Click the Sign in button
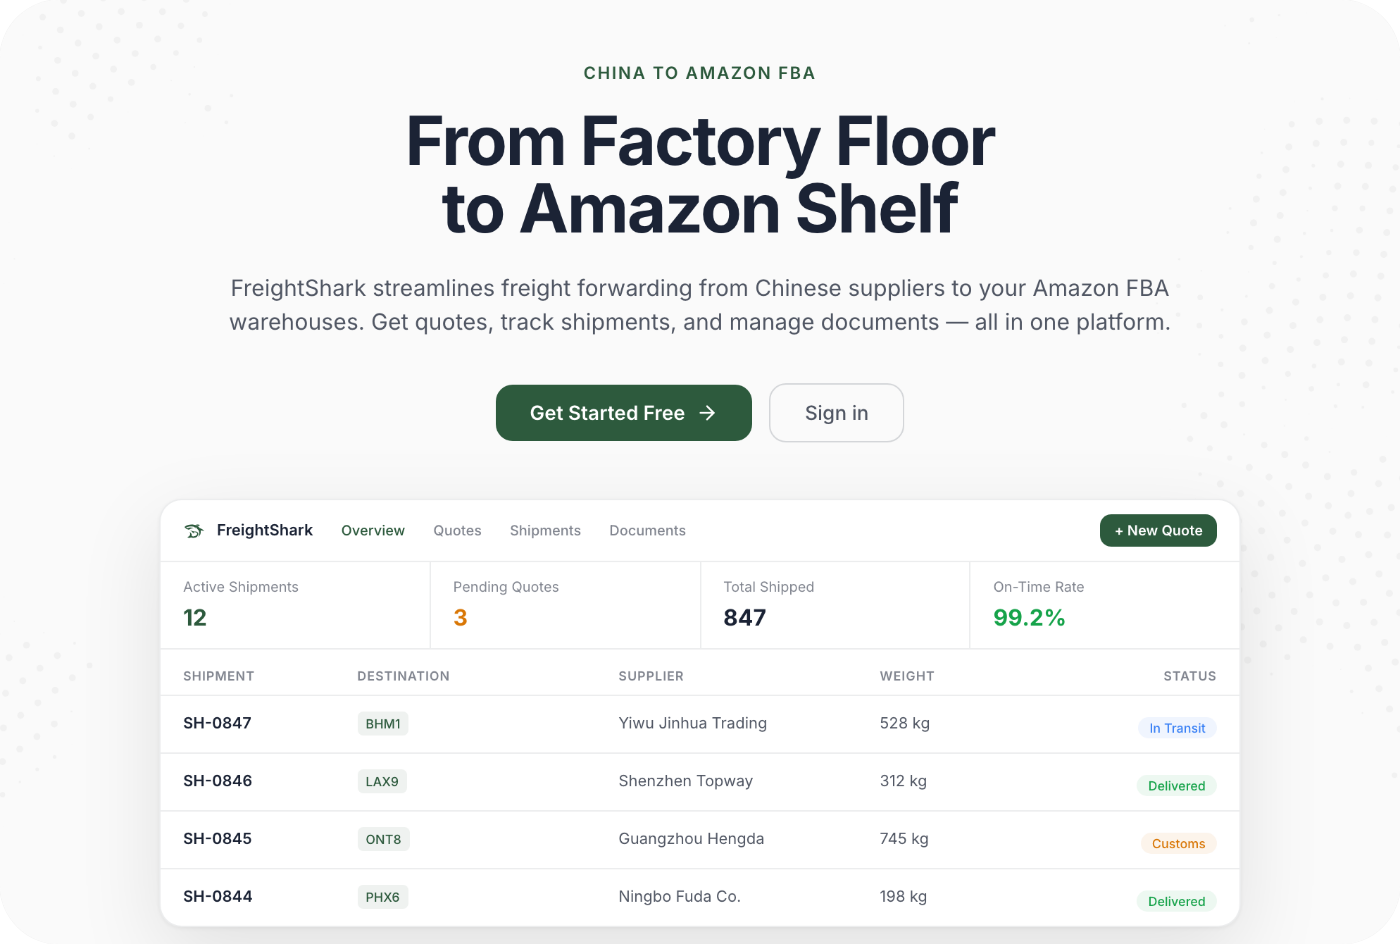This screenshot has height=944, width=1400. click(x=836, y=413)
